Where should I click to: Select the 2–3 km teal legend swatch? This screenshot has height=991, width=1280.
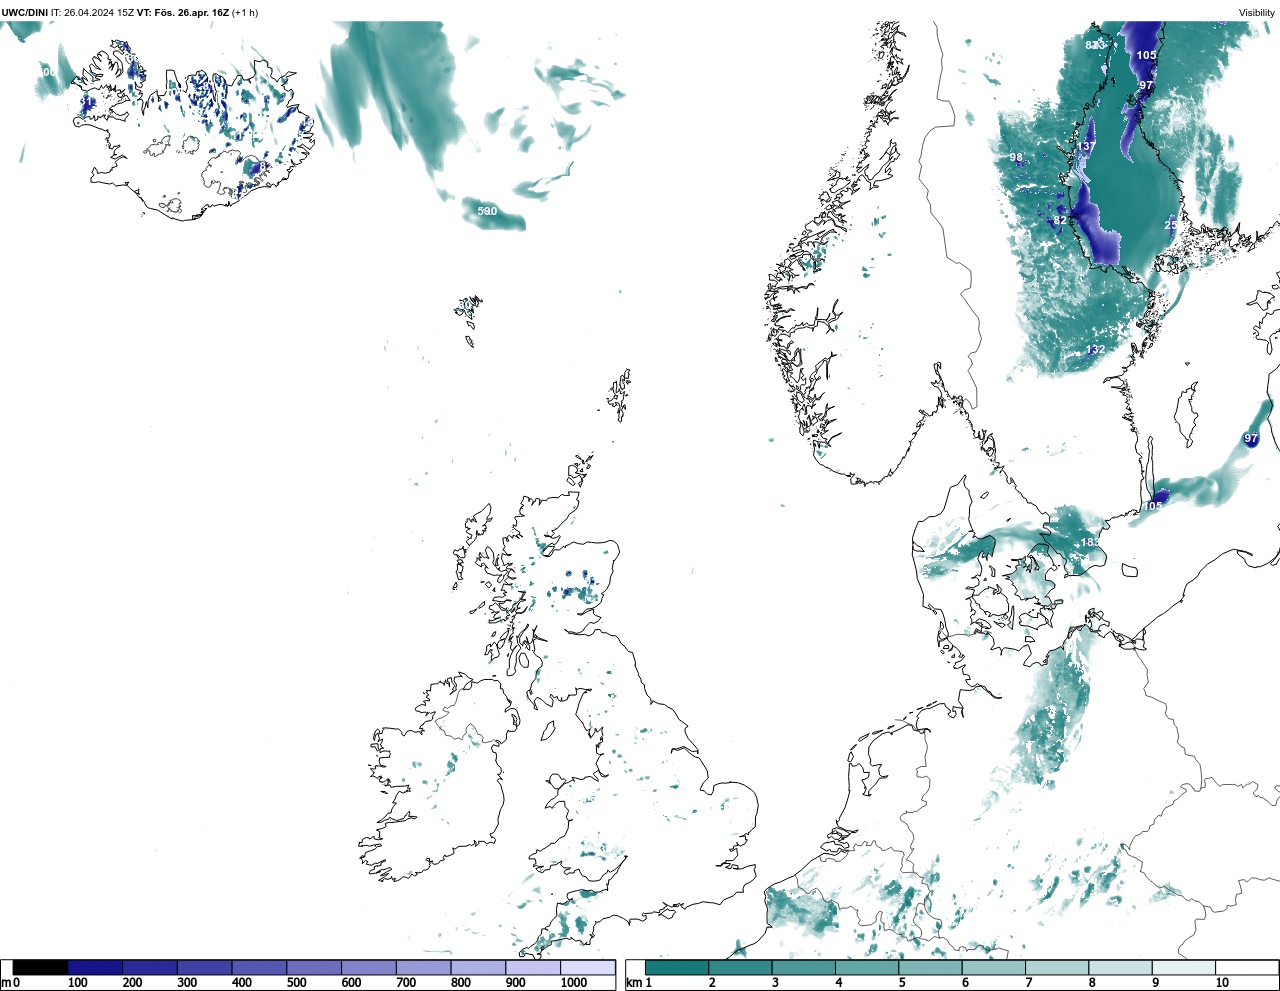[740, 967]
